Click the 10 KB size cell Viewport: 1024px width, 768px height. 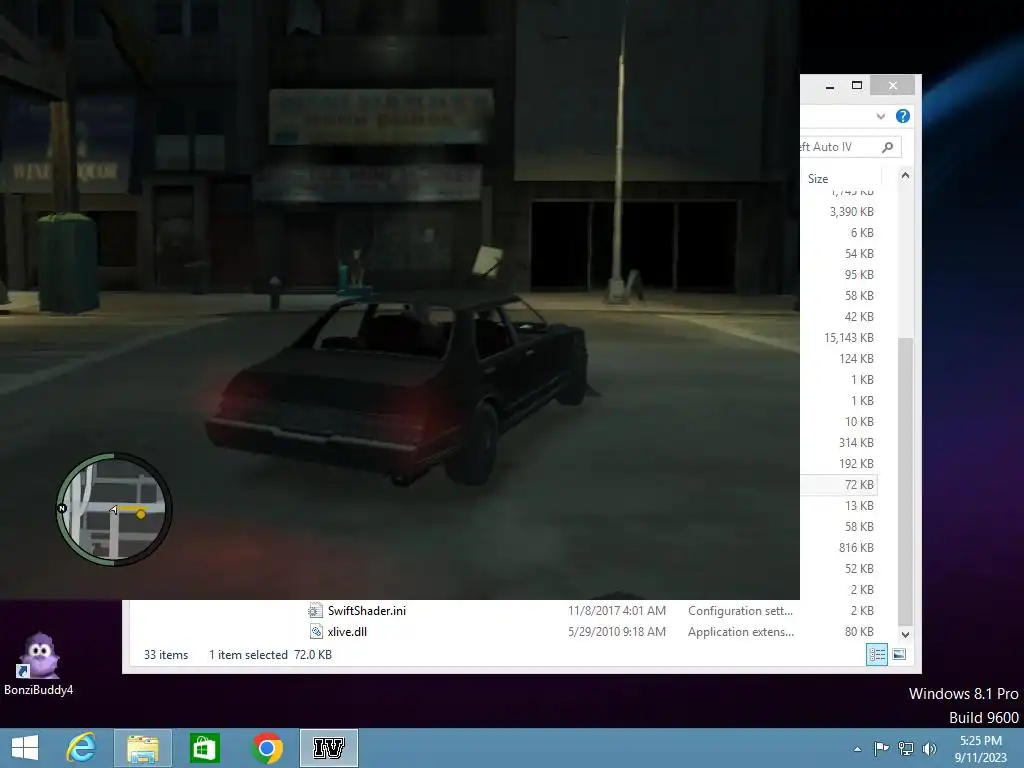coord(859,422)
